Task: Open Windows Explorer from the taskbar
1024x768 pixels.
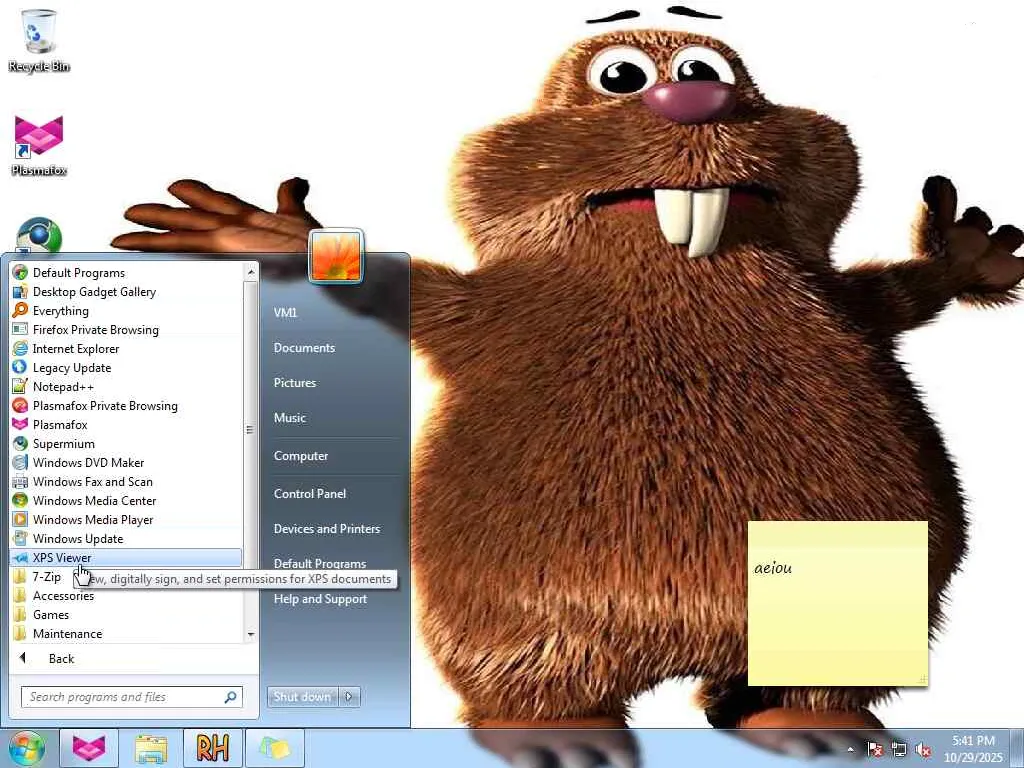Action: 151,748
